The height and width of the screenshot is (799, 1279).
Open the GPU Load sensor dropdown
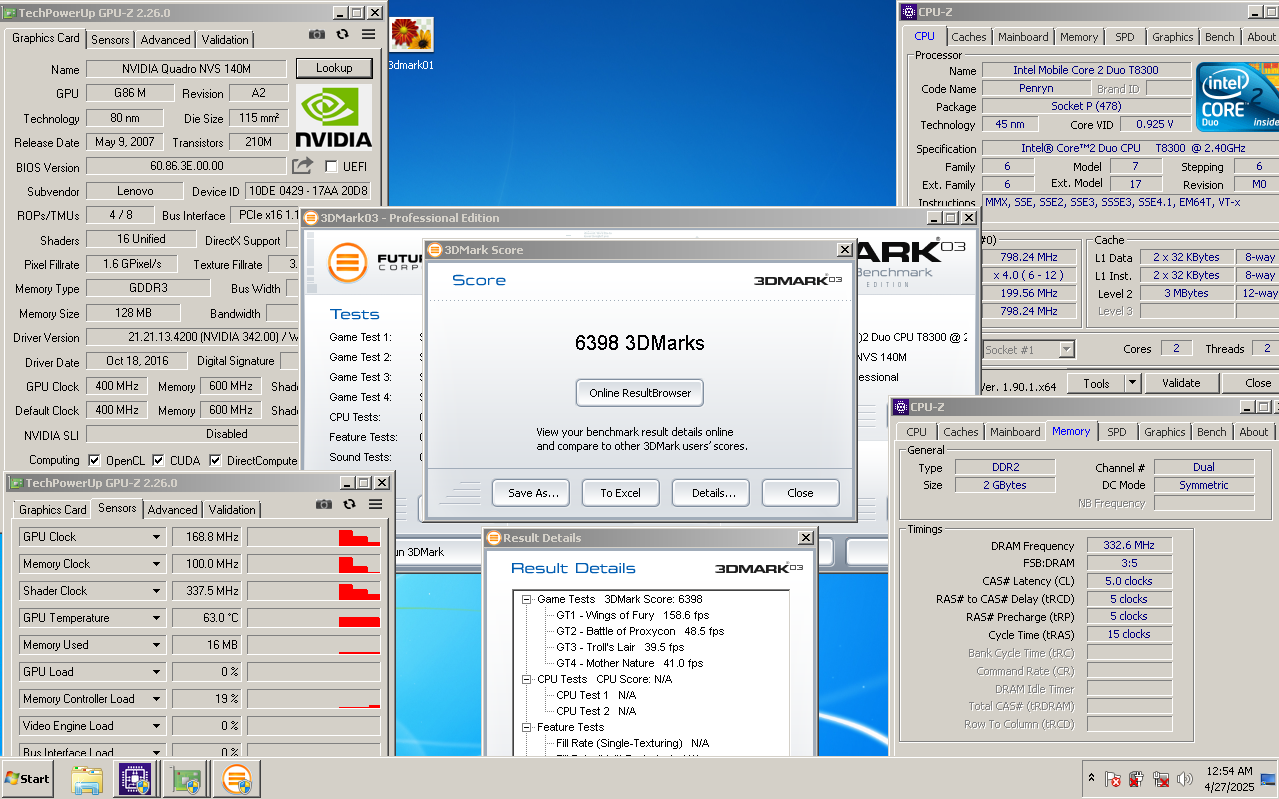(156, 672)
